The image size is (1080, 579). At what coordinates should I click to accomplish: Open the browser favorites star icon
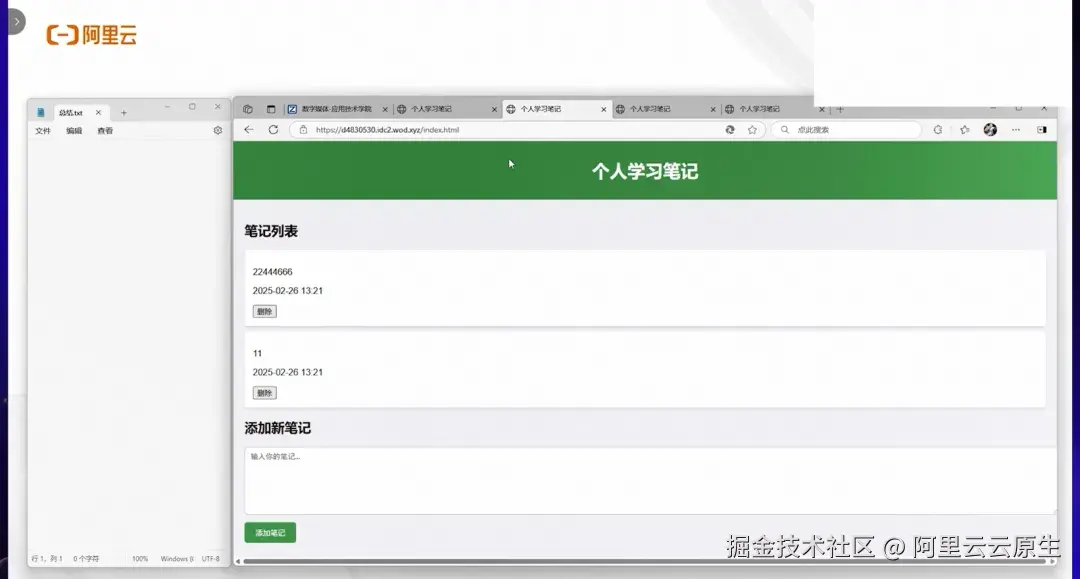(x=962, y=129)
